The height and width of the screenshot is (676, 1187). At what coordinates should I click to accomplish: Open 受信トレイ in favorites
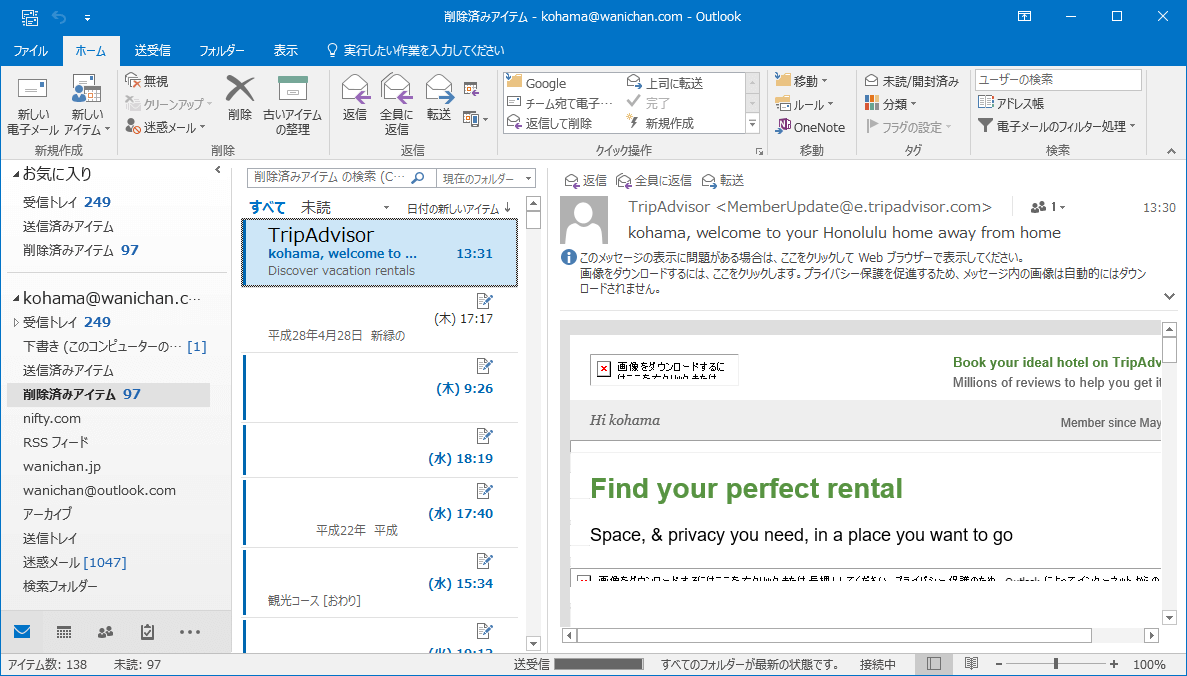[x=67, y=202]
